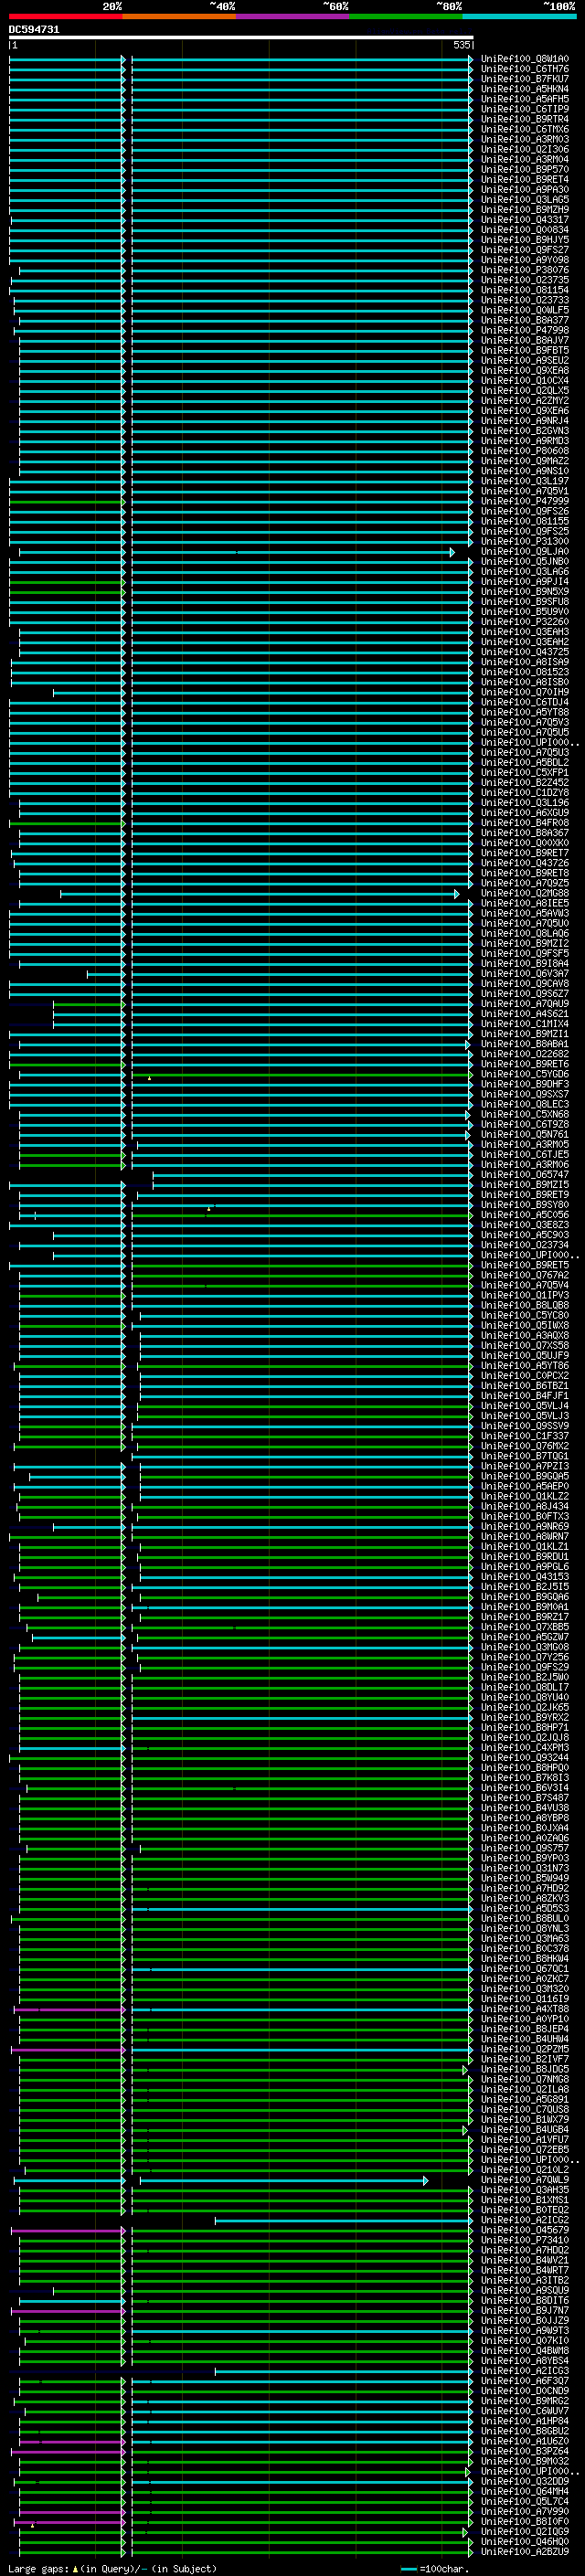
Task: Click label UniRef100_C6WUV7
Action: tap(525, 2410)
